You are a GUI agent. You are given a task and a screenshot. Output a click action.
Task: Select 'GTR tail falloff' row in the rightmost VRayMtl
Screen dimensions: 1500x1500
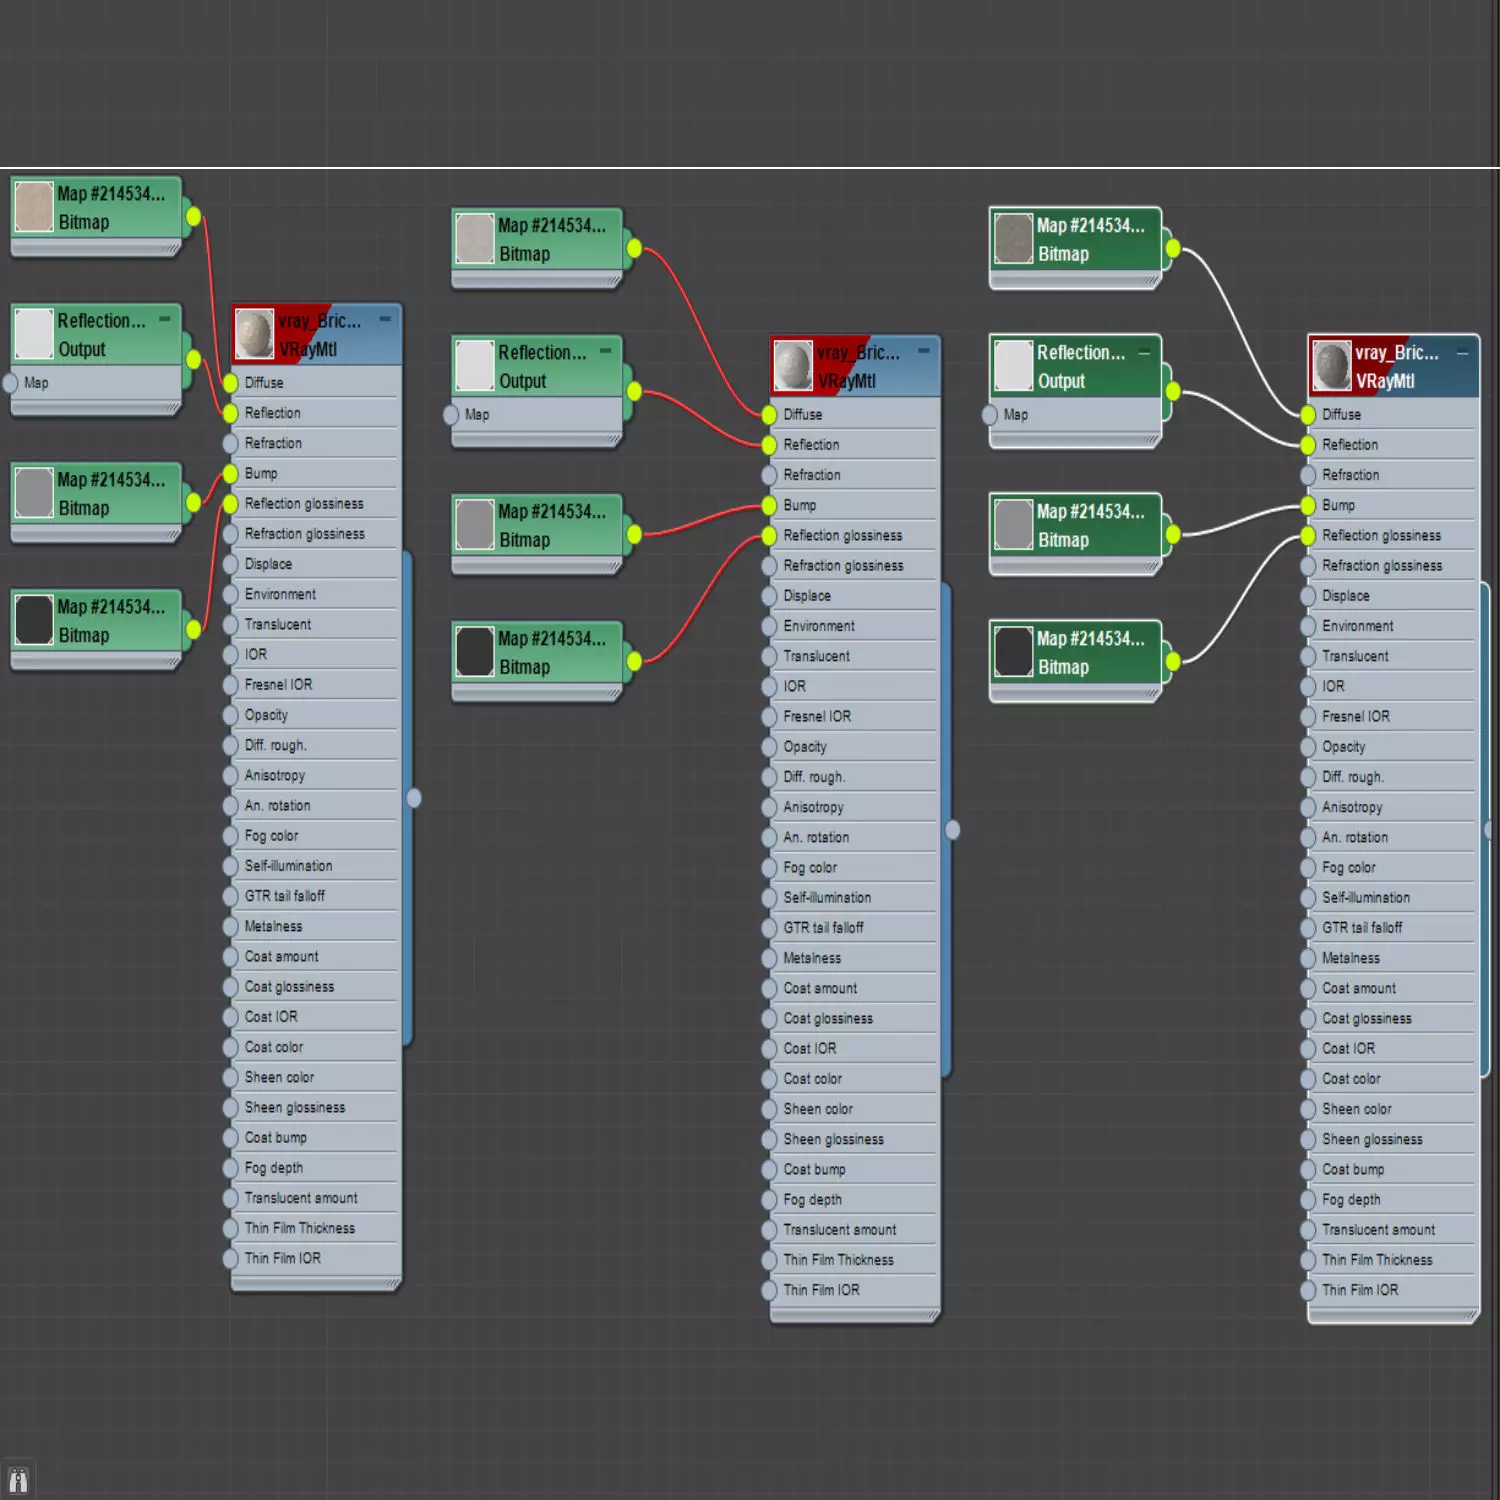click(x=1393, y=928)
